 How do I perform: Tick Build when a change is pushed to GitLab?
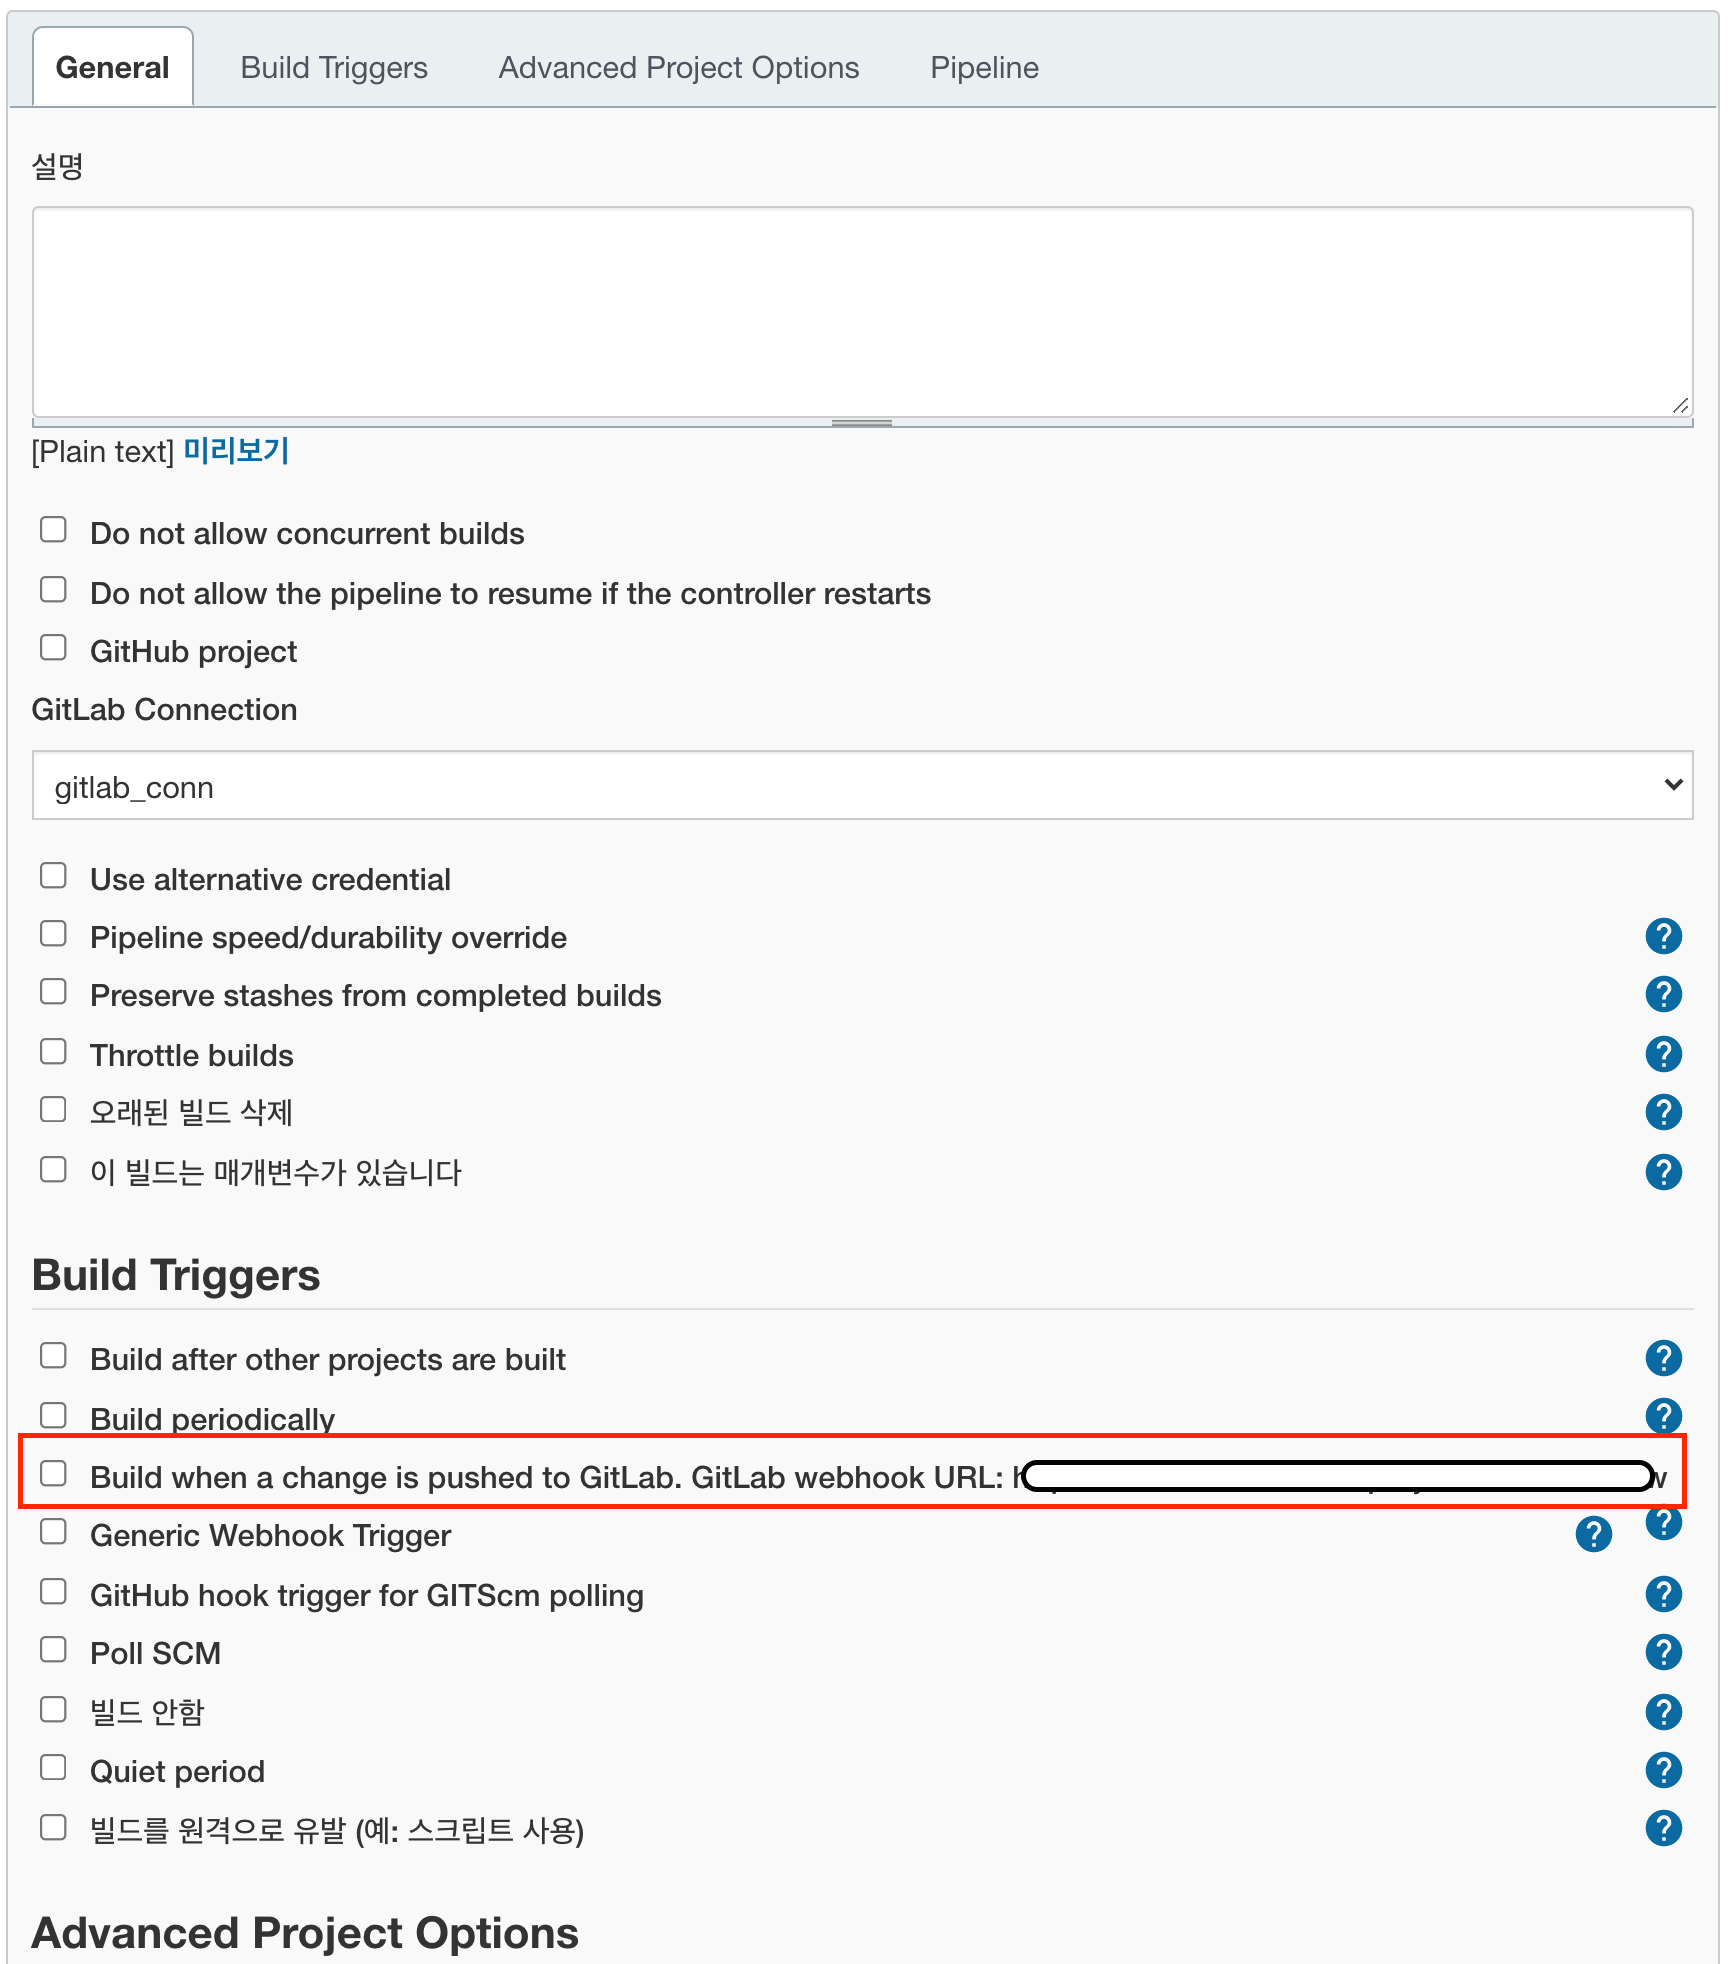point(53,1474)
